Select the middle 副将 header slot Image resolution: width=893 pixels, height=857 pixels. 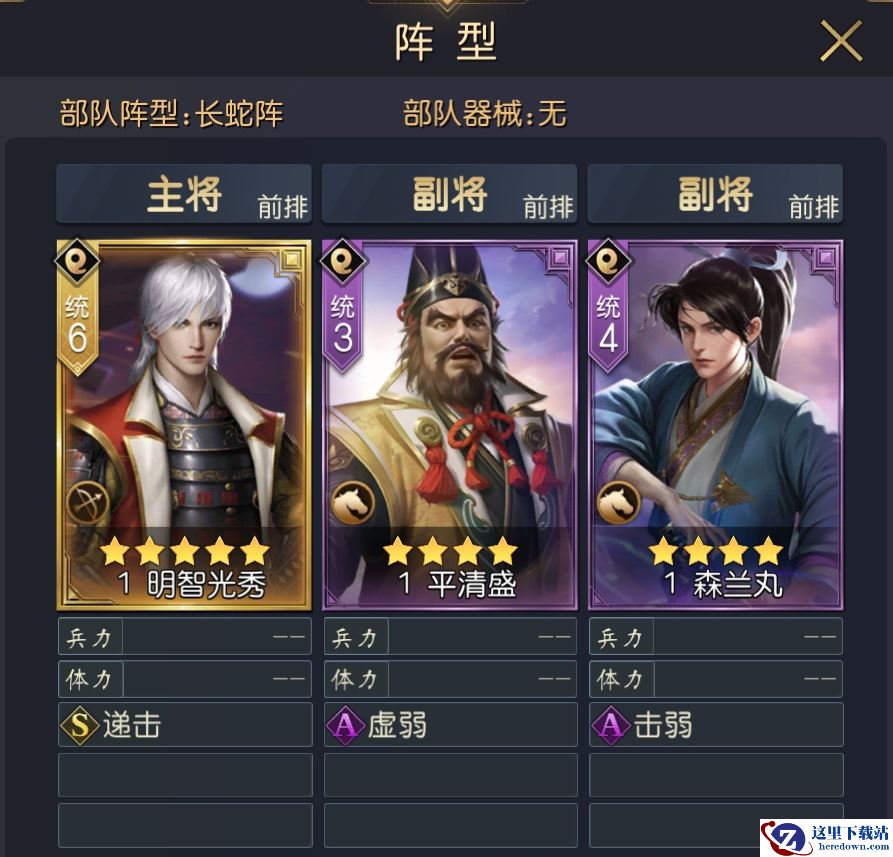coord(450,194)
